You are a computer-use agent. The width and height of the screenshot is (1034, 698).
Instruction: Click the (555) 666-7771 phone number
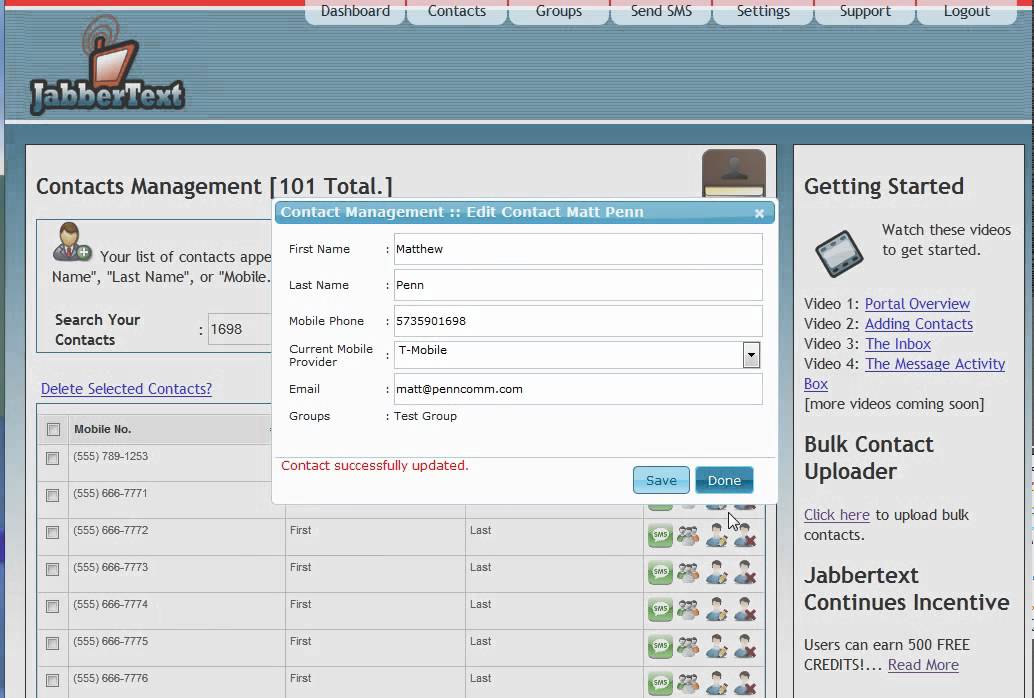click(110, 493)
